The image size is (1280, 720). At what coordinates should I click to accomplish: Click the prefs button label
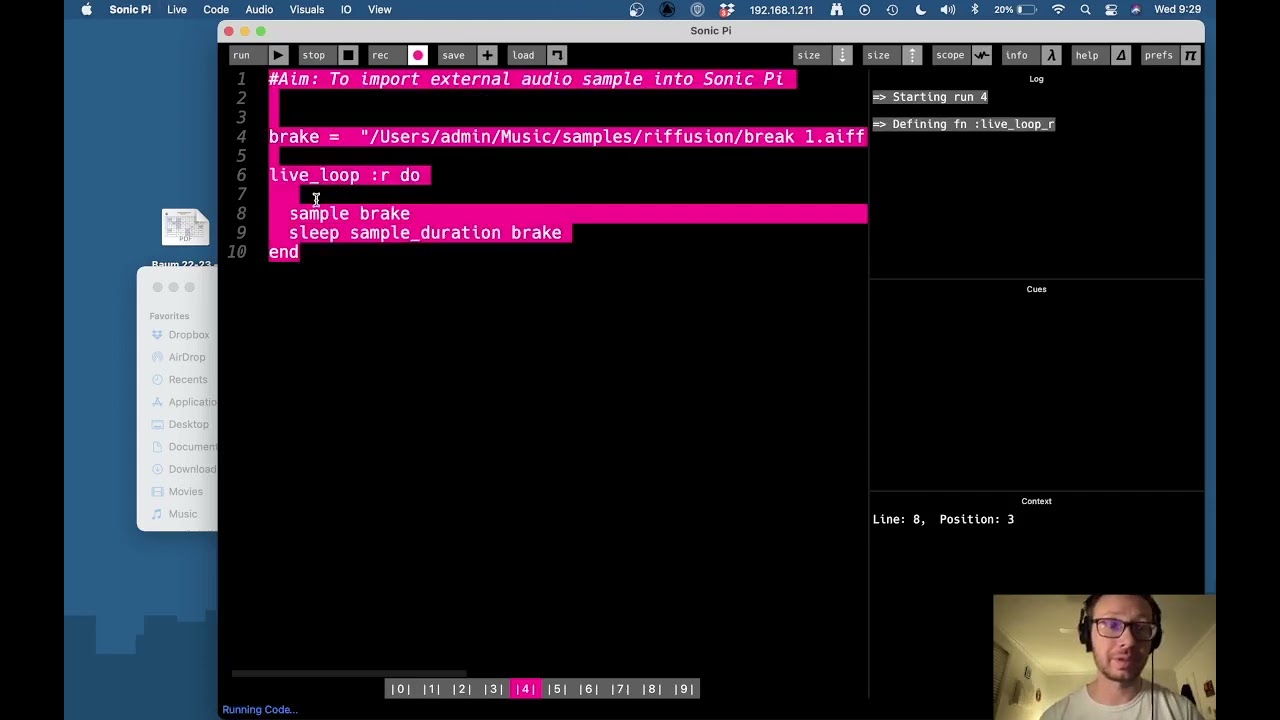pyautogui.click(x=1159, y=55)
